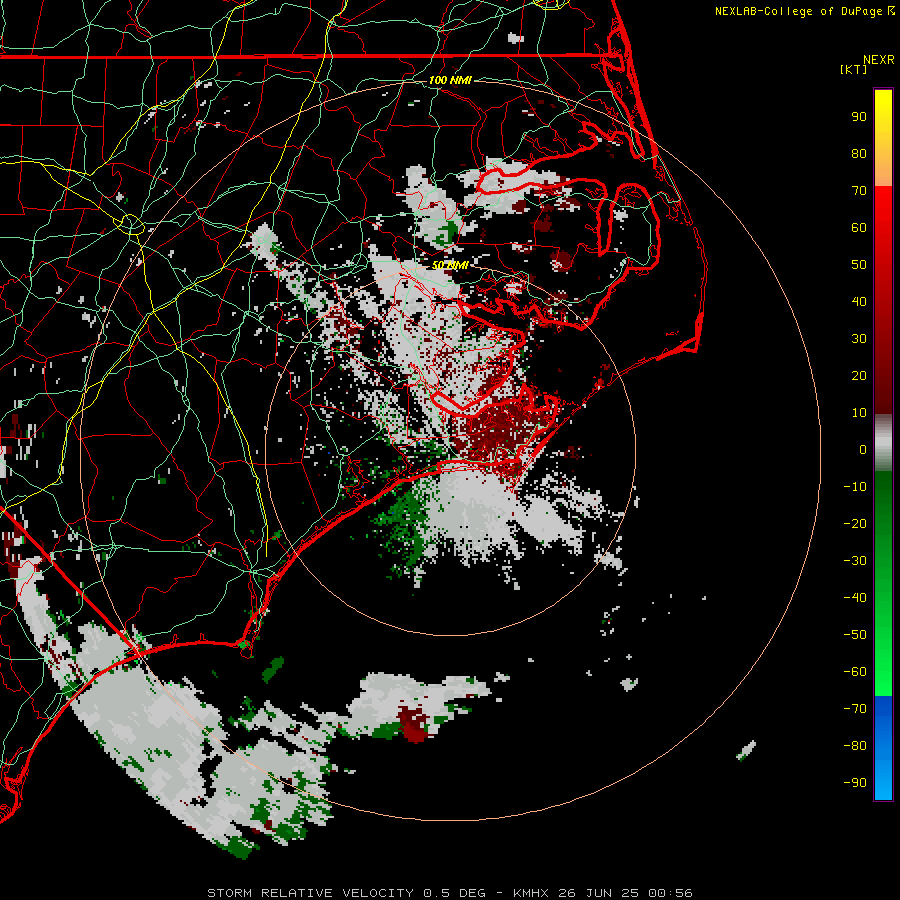The width and height of the screenshot is (900, 900).
Task: Click the NEXR label above the scale
Action: (878, 60)
